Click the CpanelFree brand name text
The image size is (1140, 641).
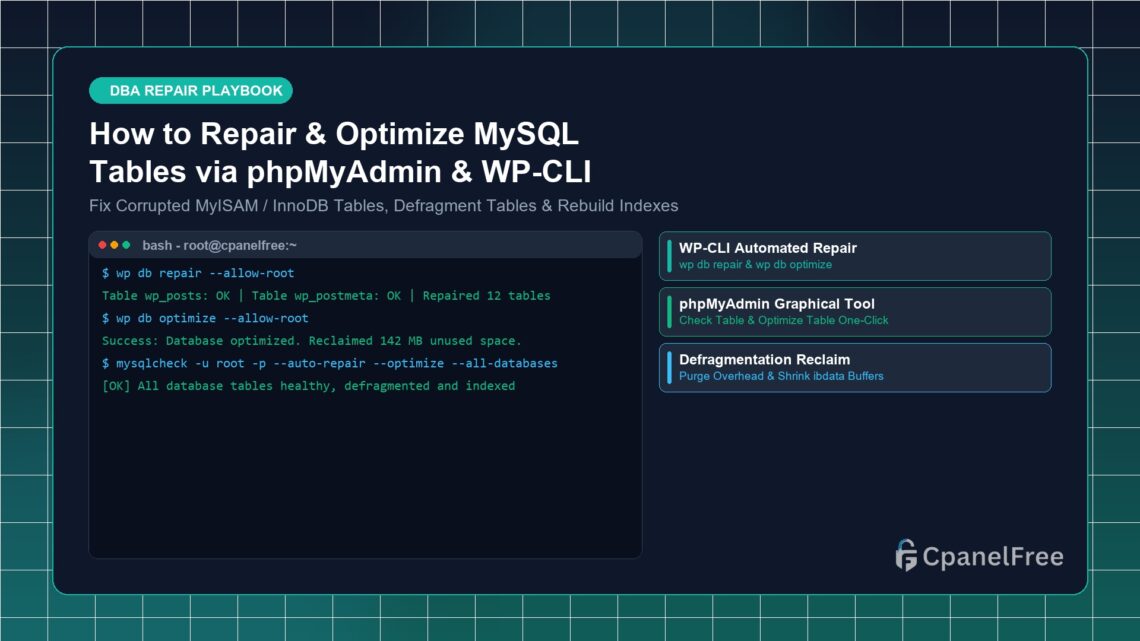click(993, 557)
